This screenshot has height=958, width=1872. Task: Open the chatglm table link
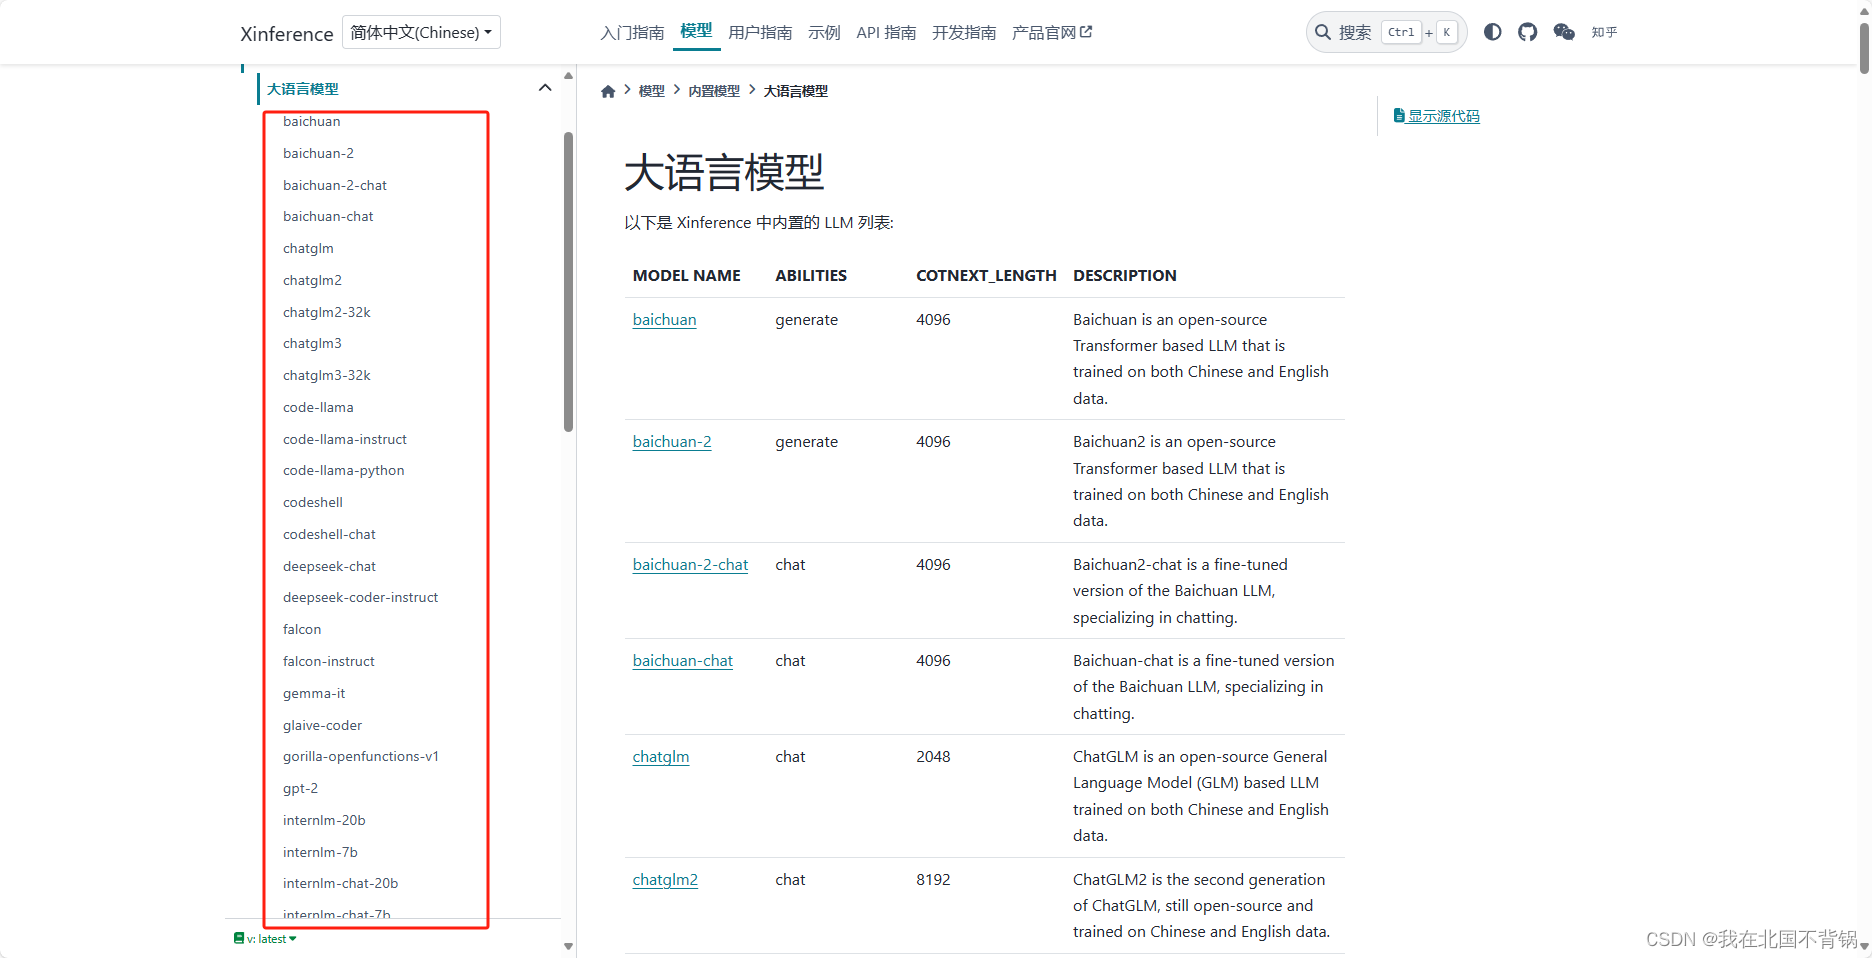click(x=660, y=757)
